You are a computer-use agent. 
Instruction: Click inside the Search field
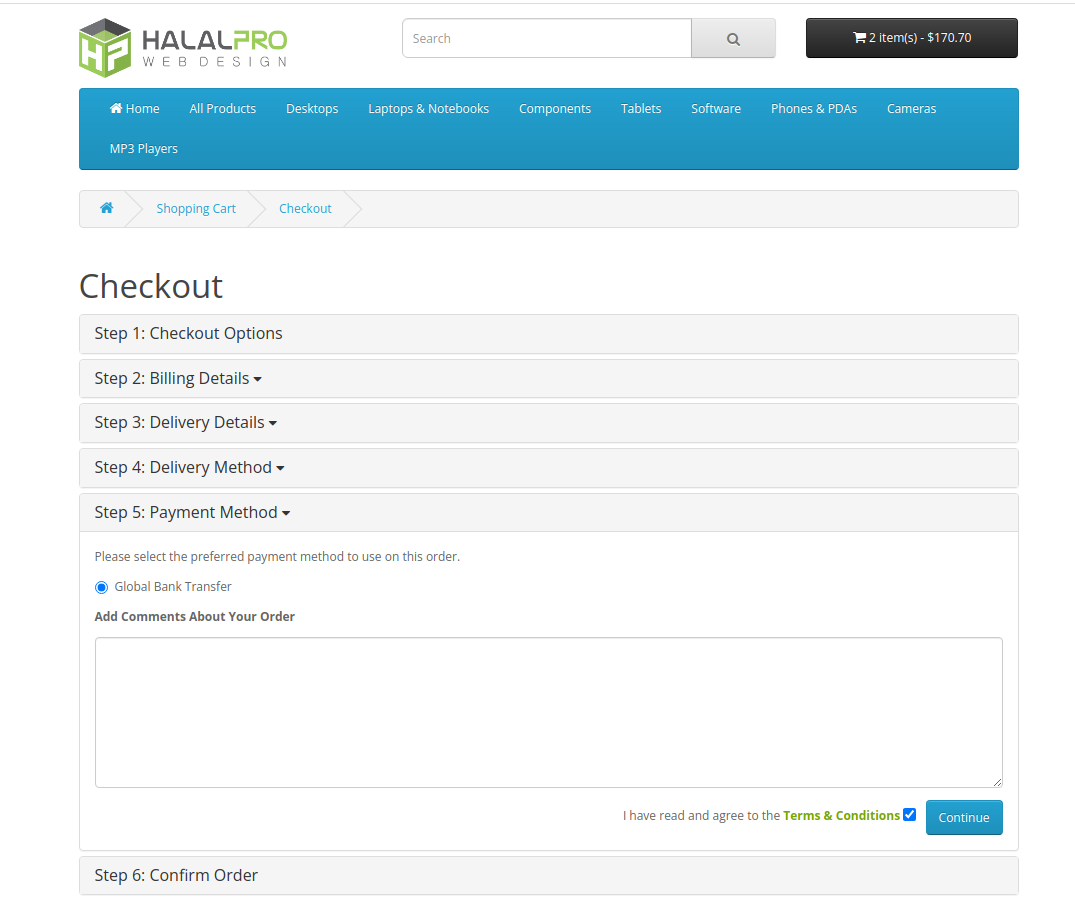[x=546, y=38]
